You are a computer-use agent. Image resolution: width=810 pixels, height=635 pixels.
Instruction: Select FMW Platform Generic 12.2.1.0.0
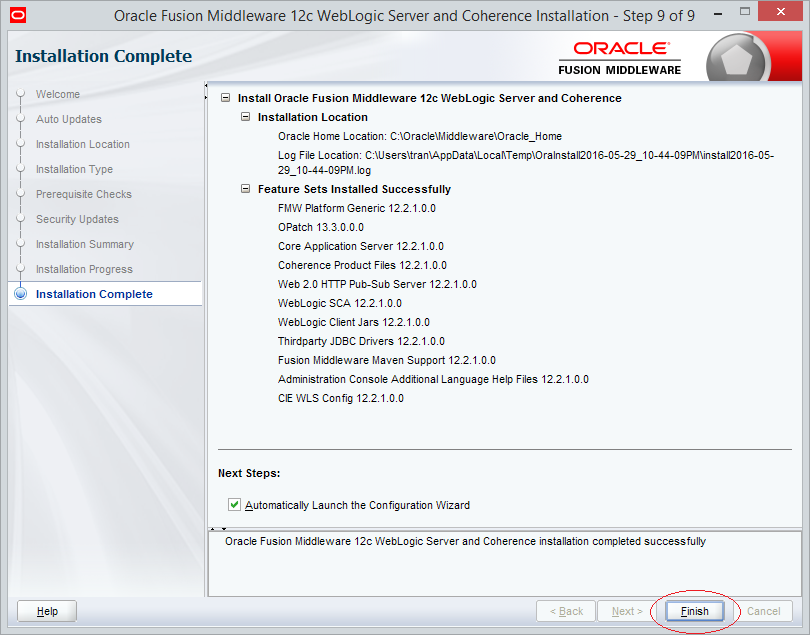(356, 208)
